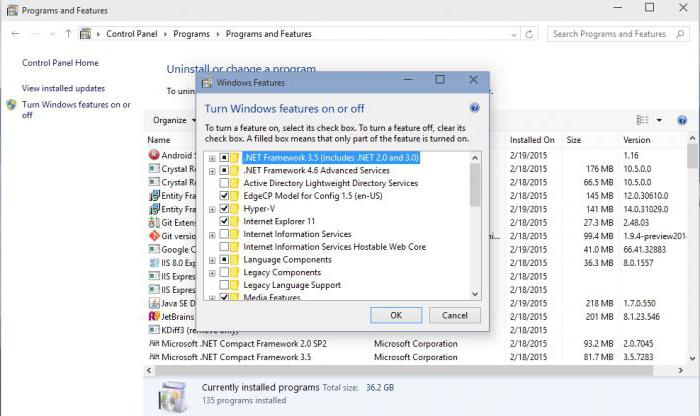Open the Organize dropdown menu
700x416 pixels.
tap(174, 120)
